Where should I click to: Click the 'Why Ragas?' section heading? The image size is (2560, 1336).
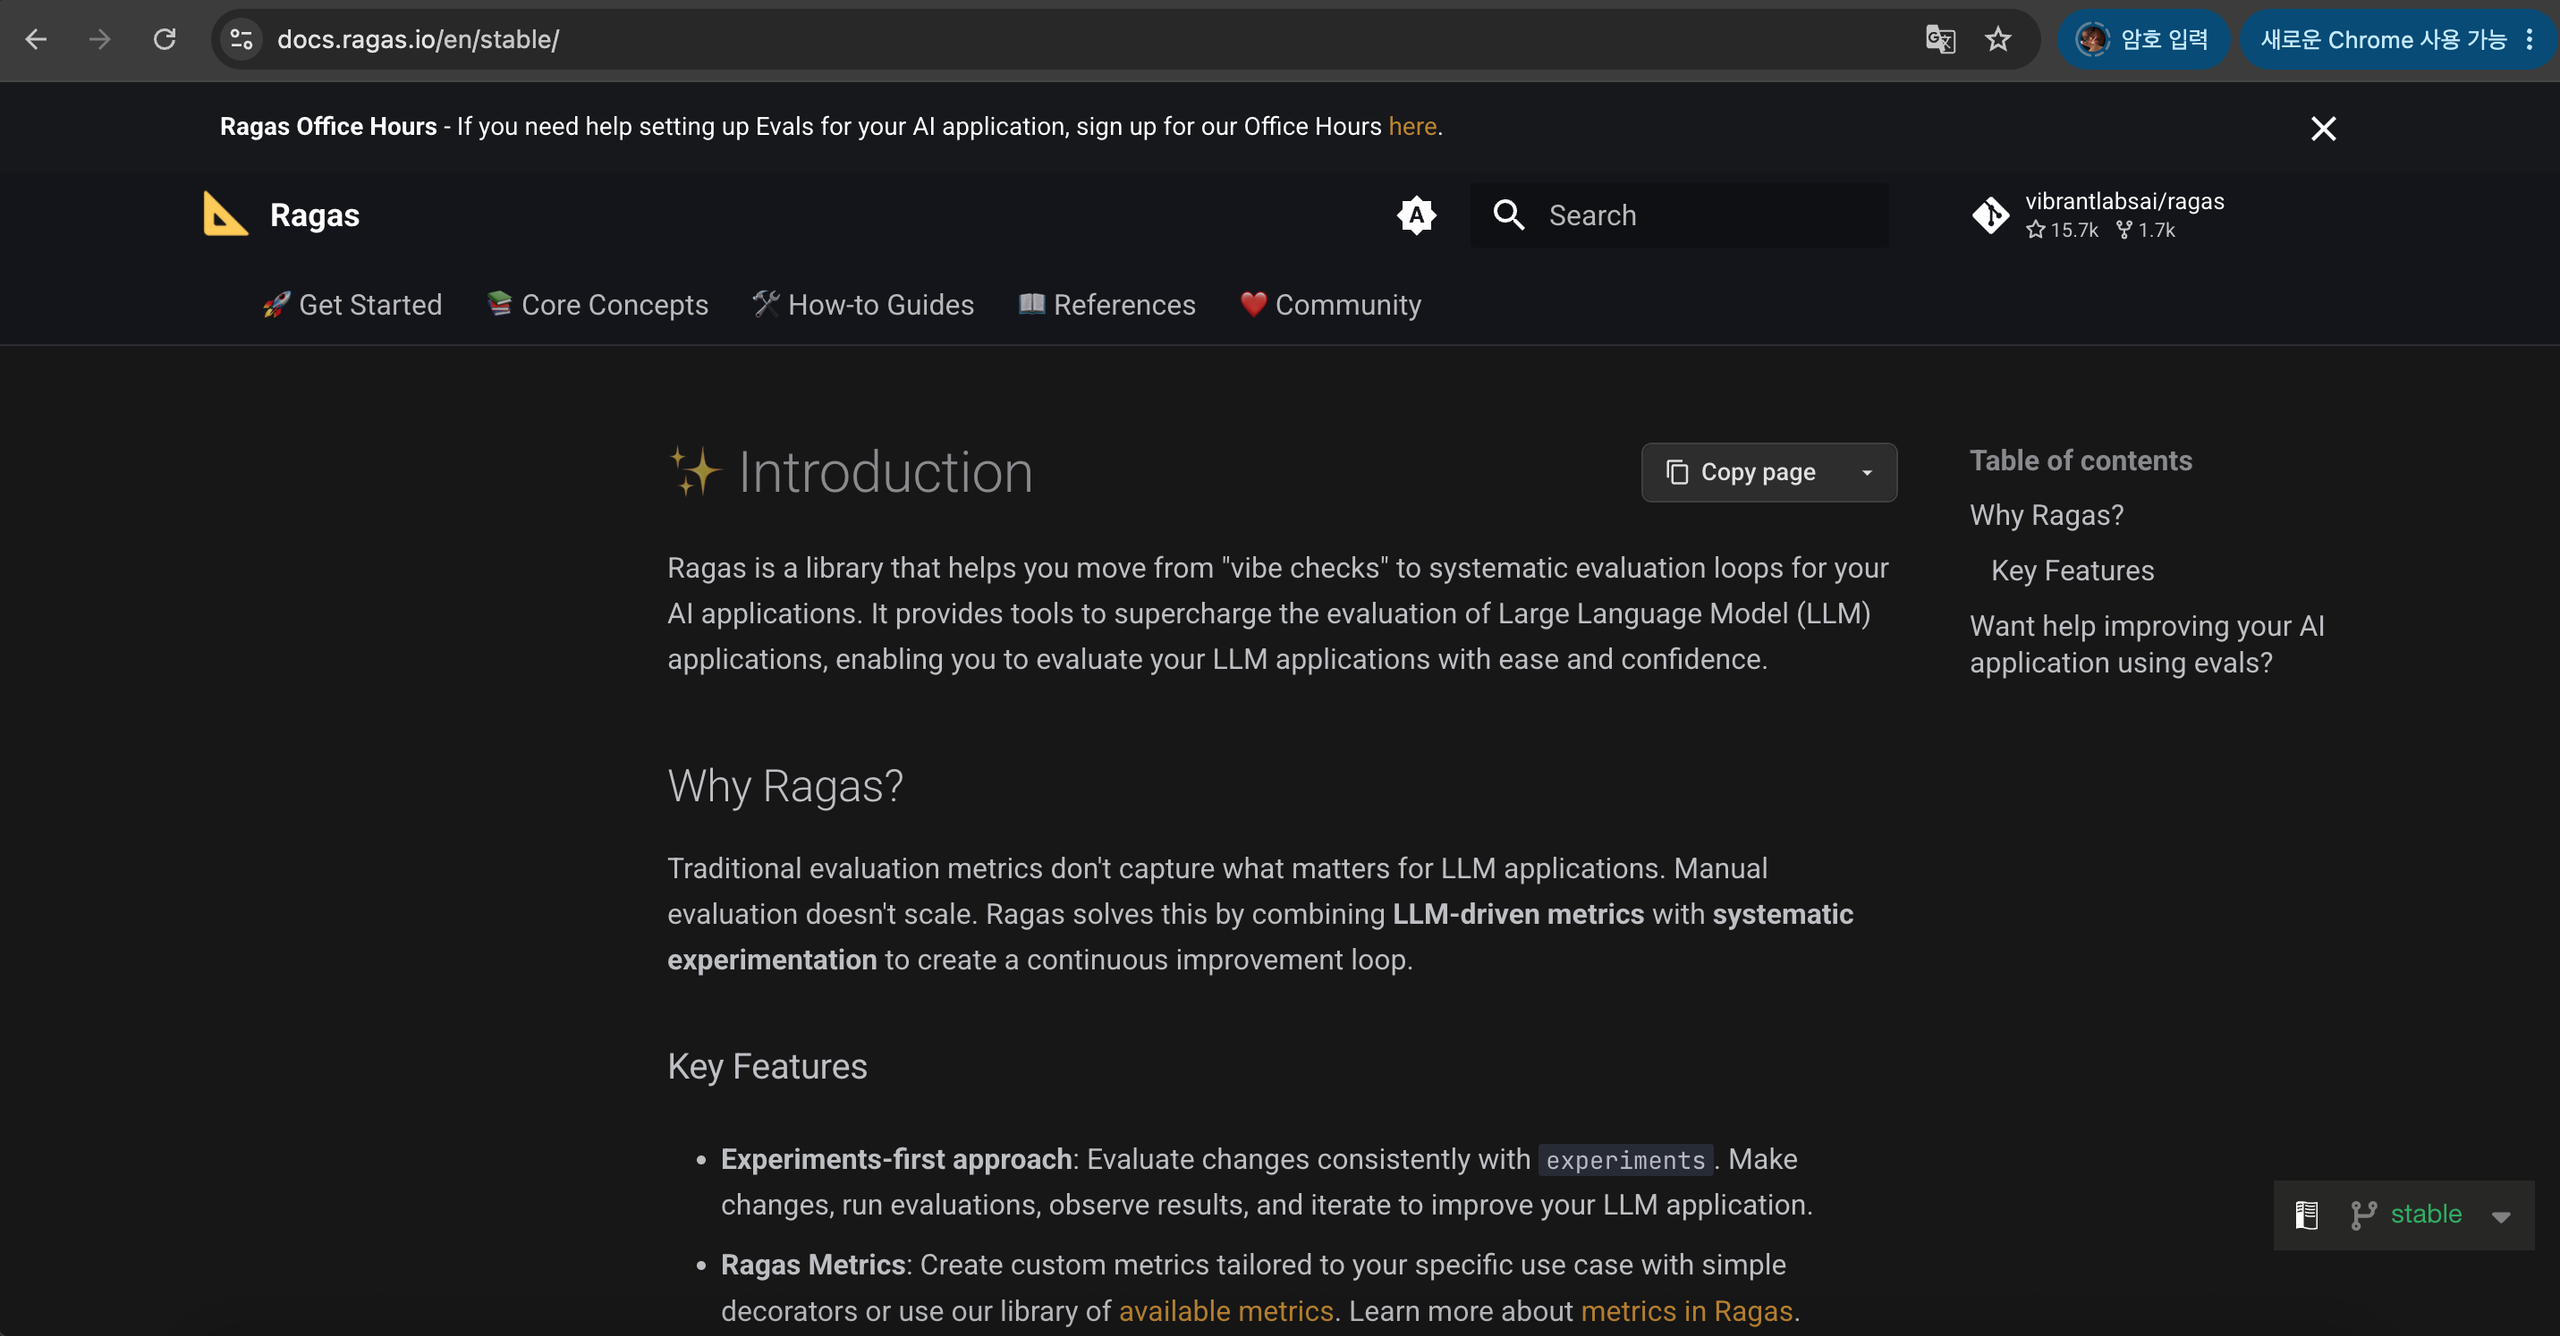tap(785, 786)
